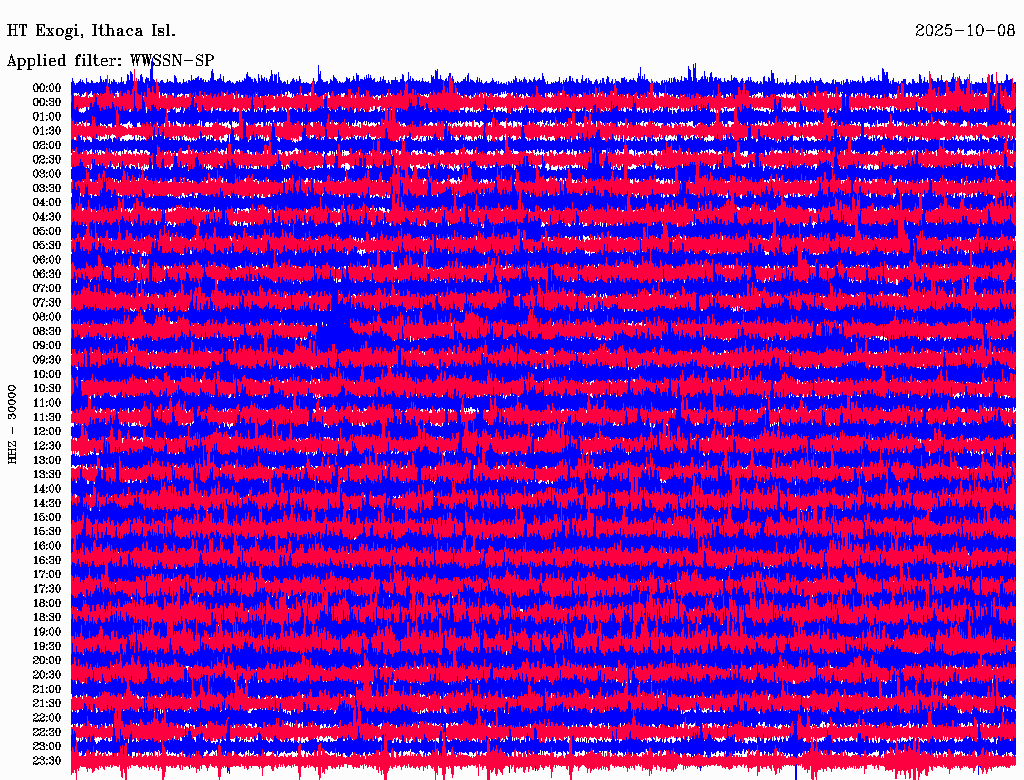
Task: Select the 04:30 time label
Action: pyautogui.click(x=47, y=217)
